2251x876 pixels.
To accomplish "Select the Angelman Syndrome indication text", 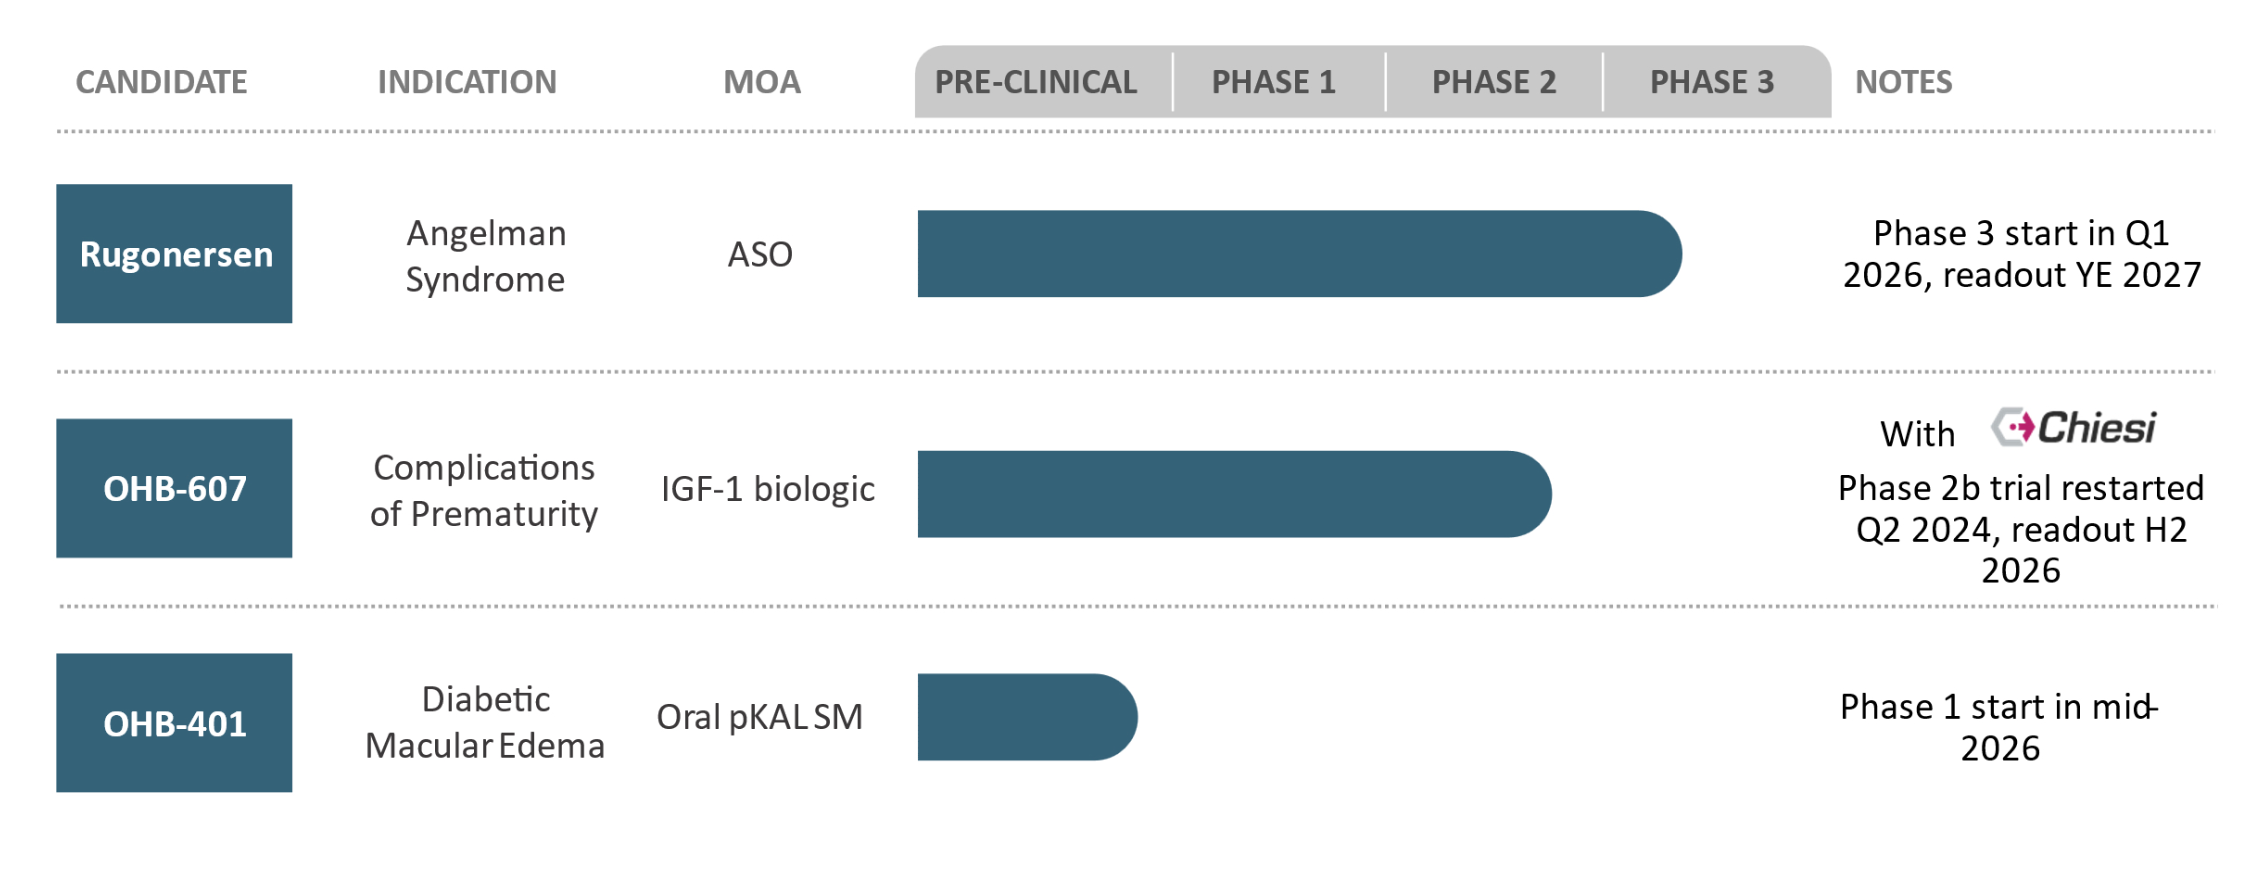I will (486, 256).
